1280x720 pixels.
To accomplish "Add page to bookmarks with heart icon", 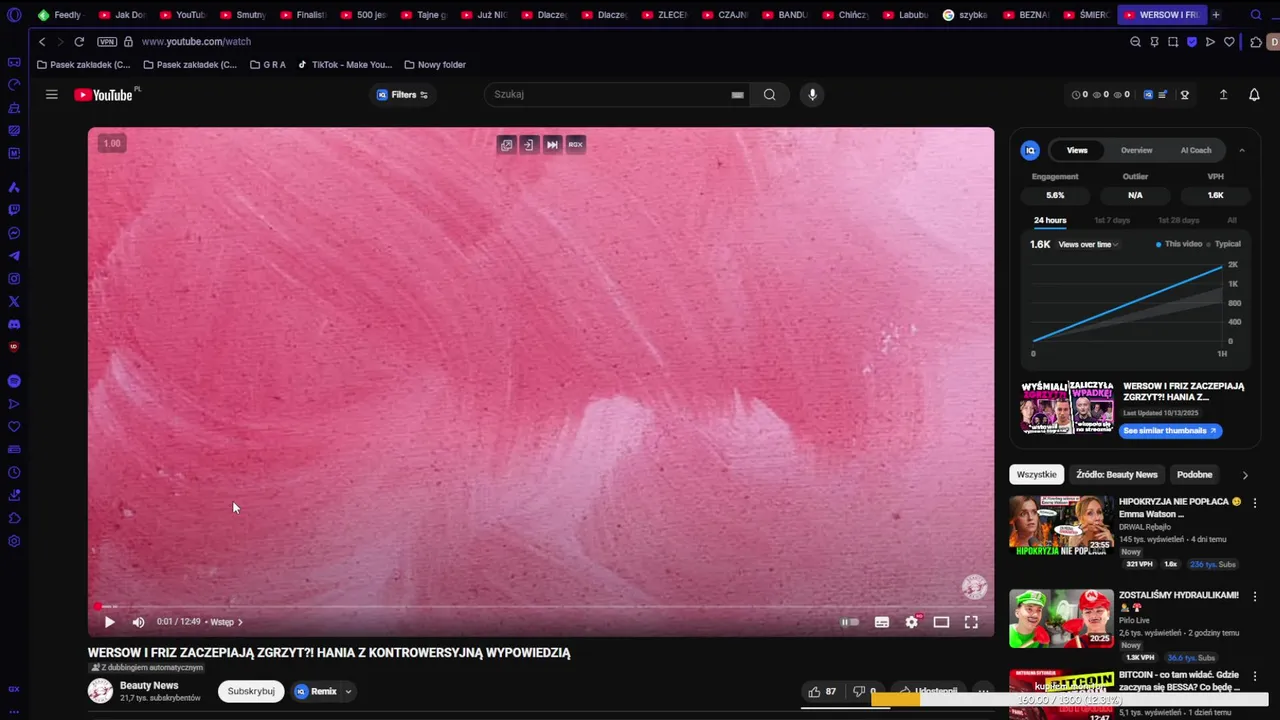I will (1229, 42).
